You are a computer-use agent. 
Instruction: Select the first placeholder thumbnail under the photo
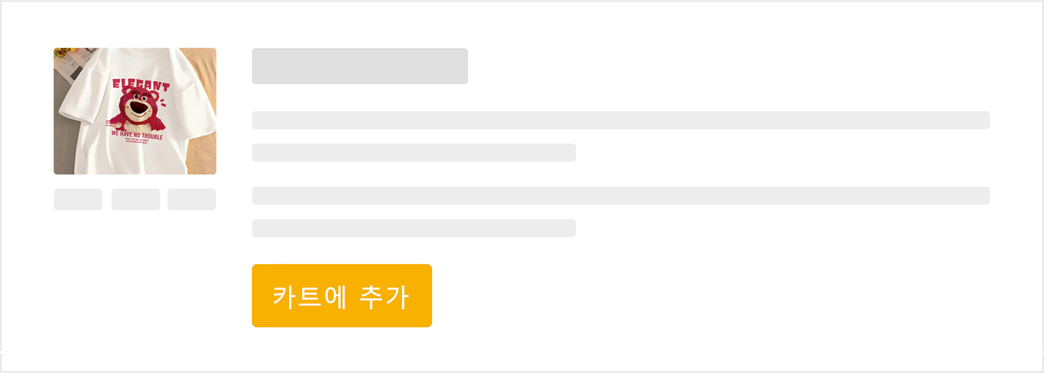(78, 199)
